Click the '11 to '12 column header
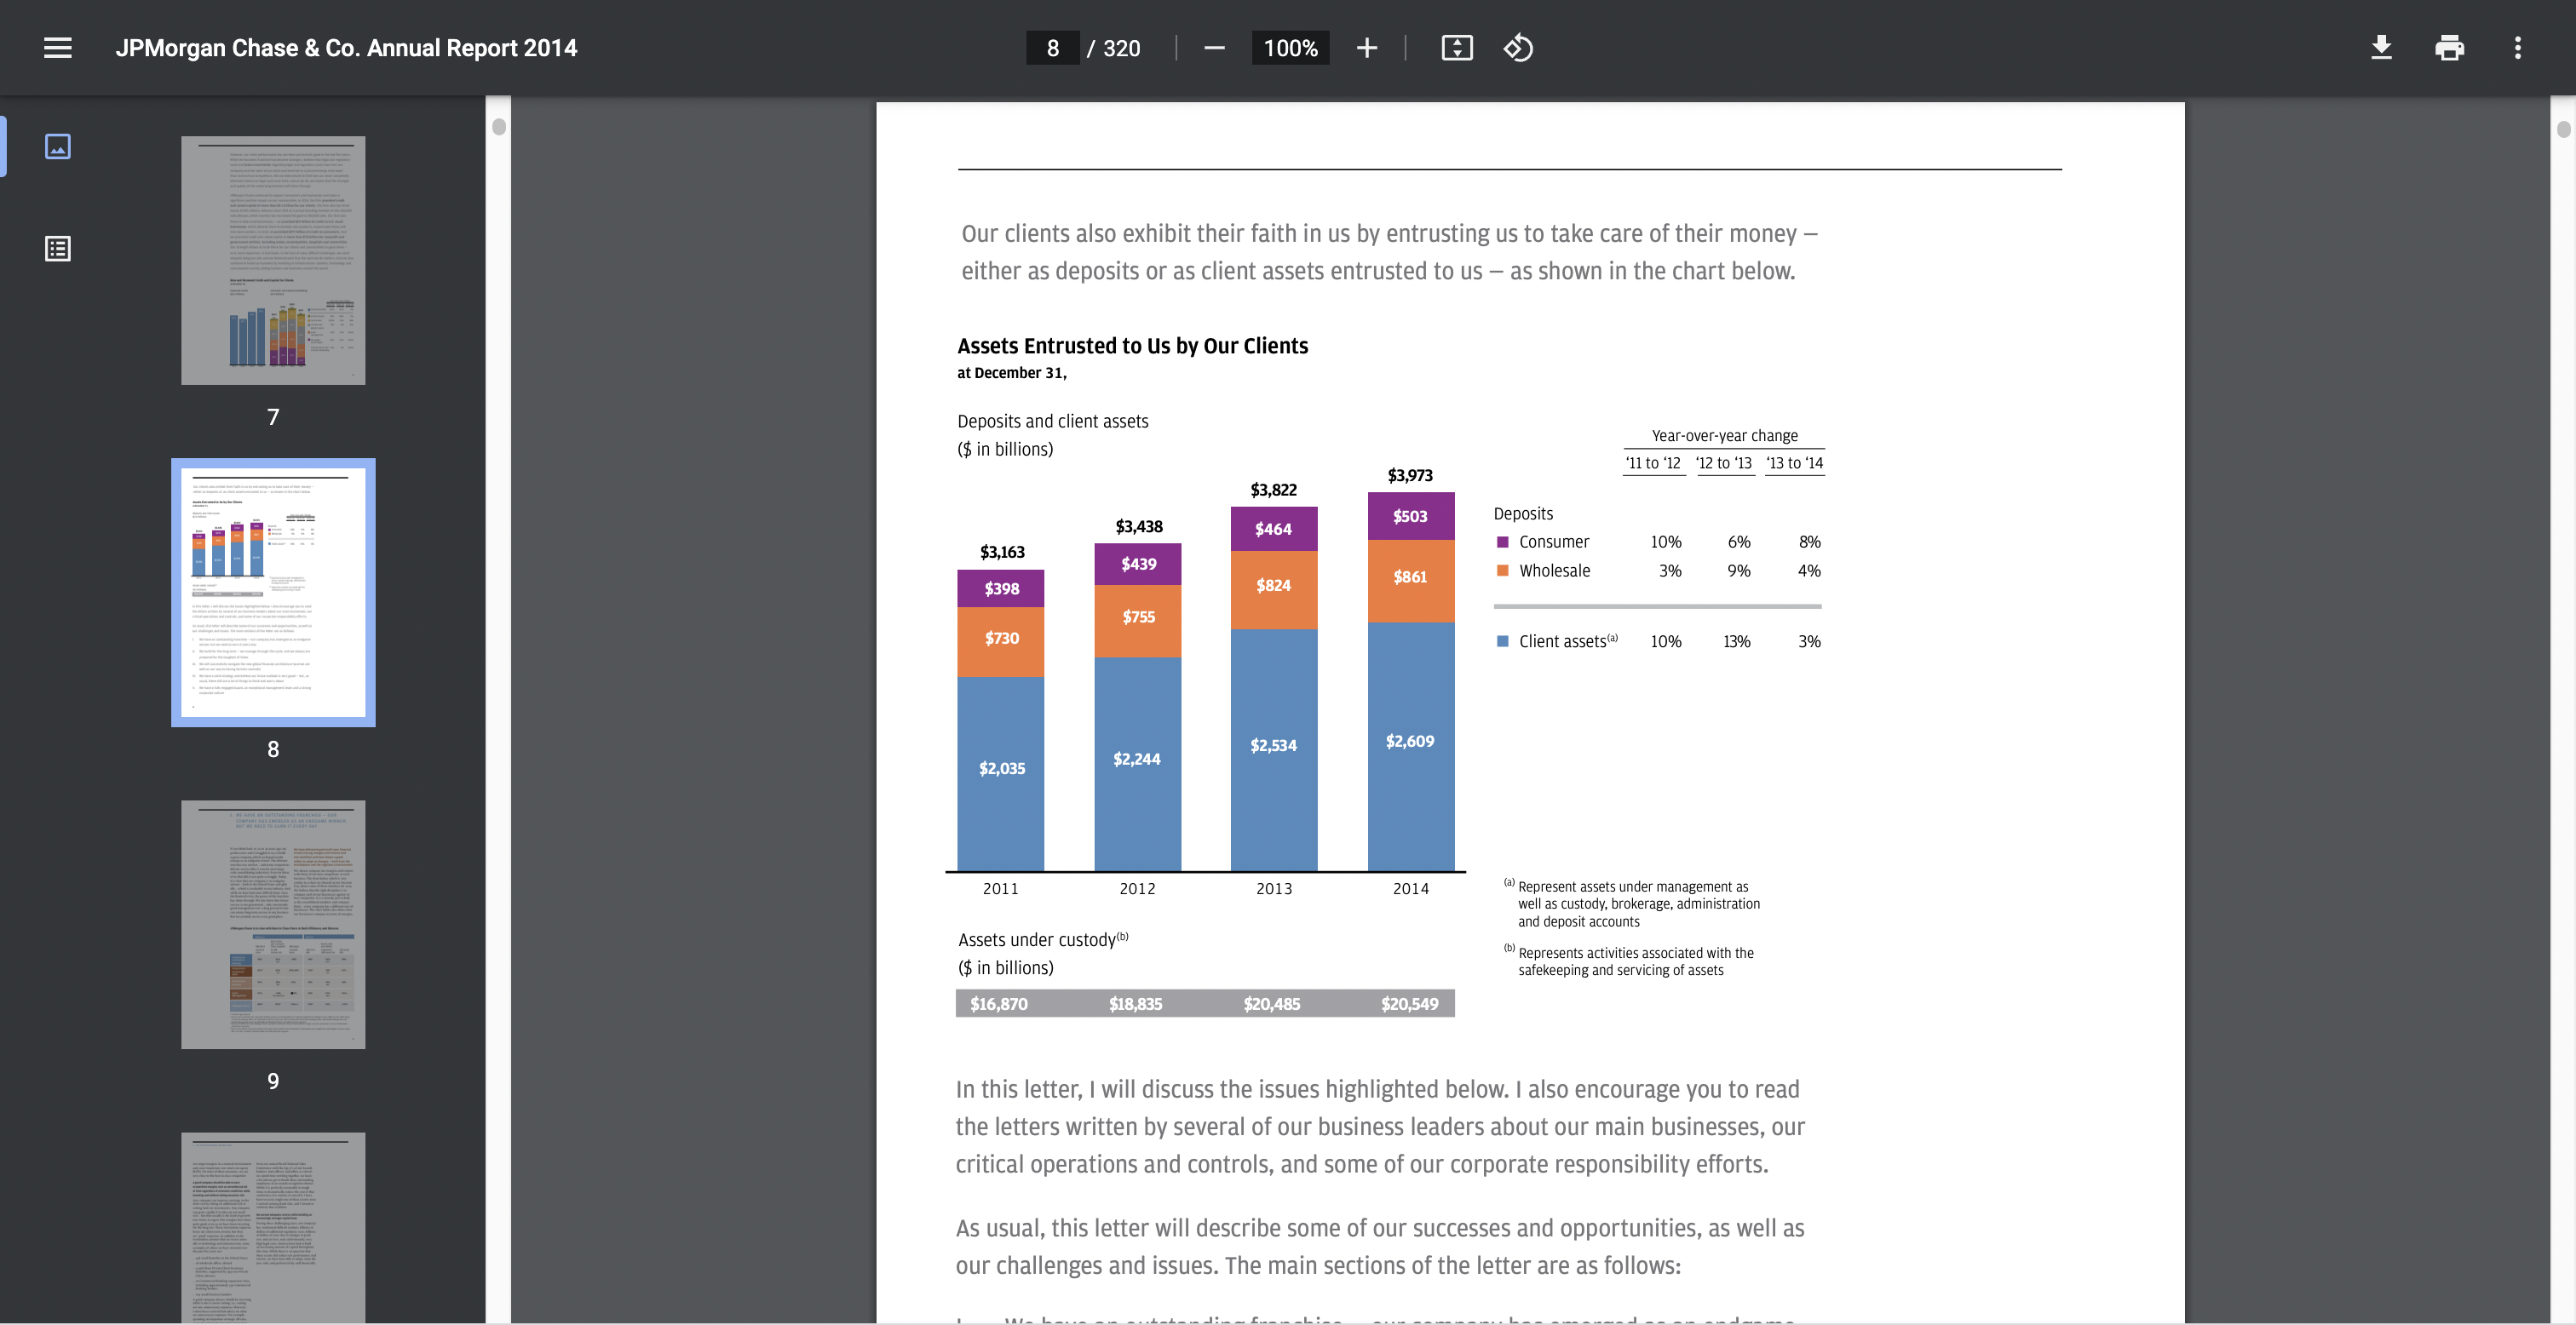 [x=1653, y=463]
